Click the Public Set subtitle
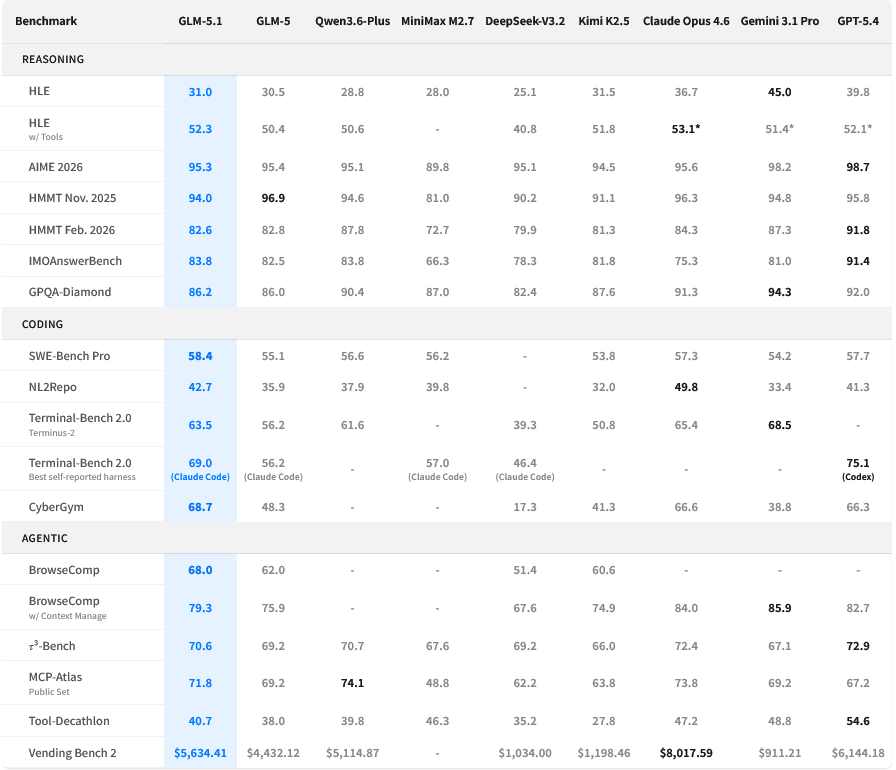The height and width of the screenshot is (770, 896). 49,692
